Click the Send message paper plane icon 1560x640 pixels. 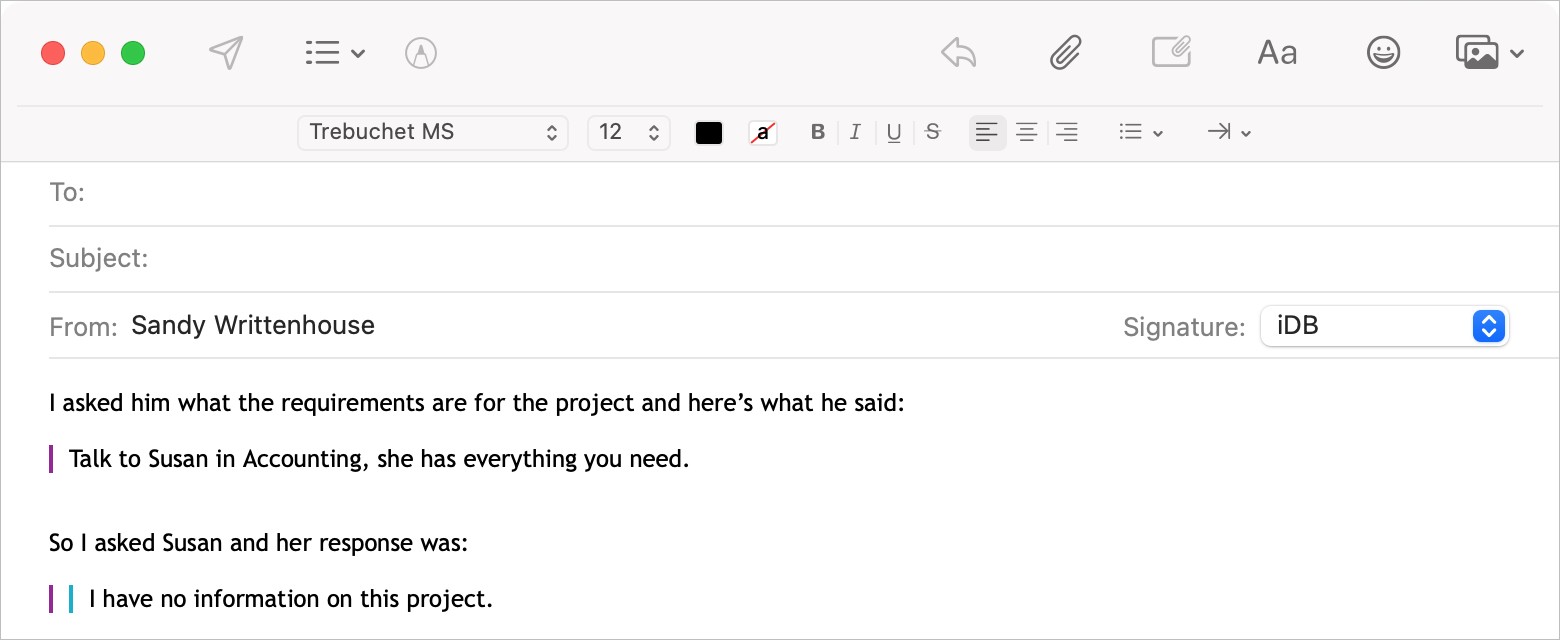(x=227, y=53)
